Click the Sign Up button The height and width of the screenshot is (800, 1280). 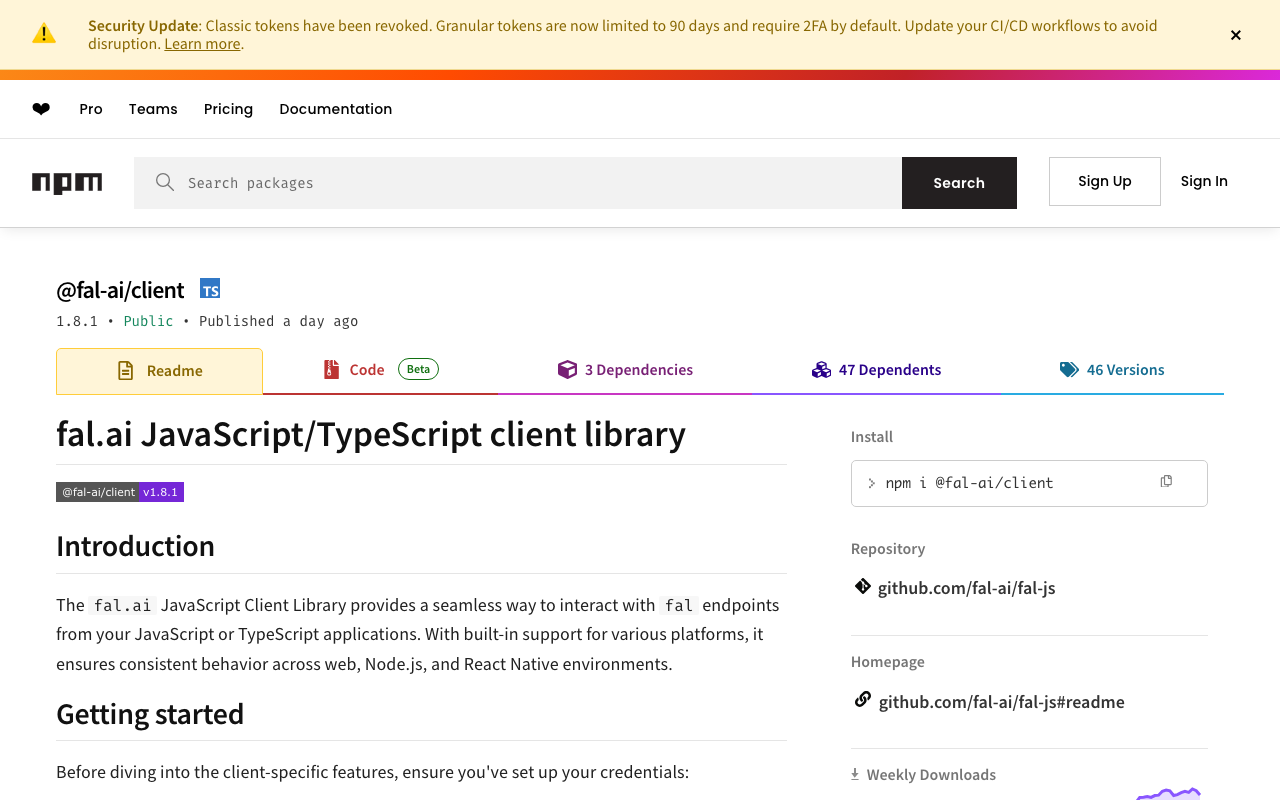coord(1104,181)
